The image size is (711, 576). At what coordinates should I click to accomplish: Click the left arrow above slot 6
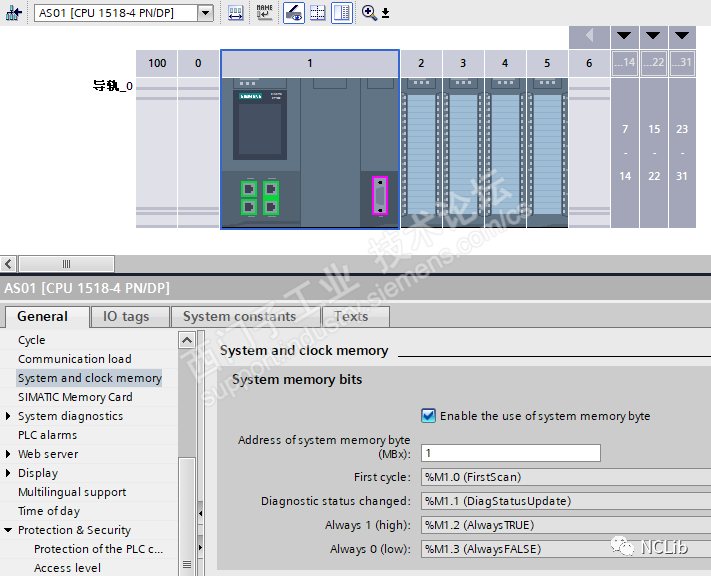pos(589,35)
